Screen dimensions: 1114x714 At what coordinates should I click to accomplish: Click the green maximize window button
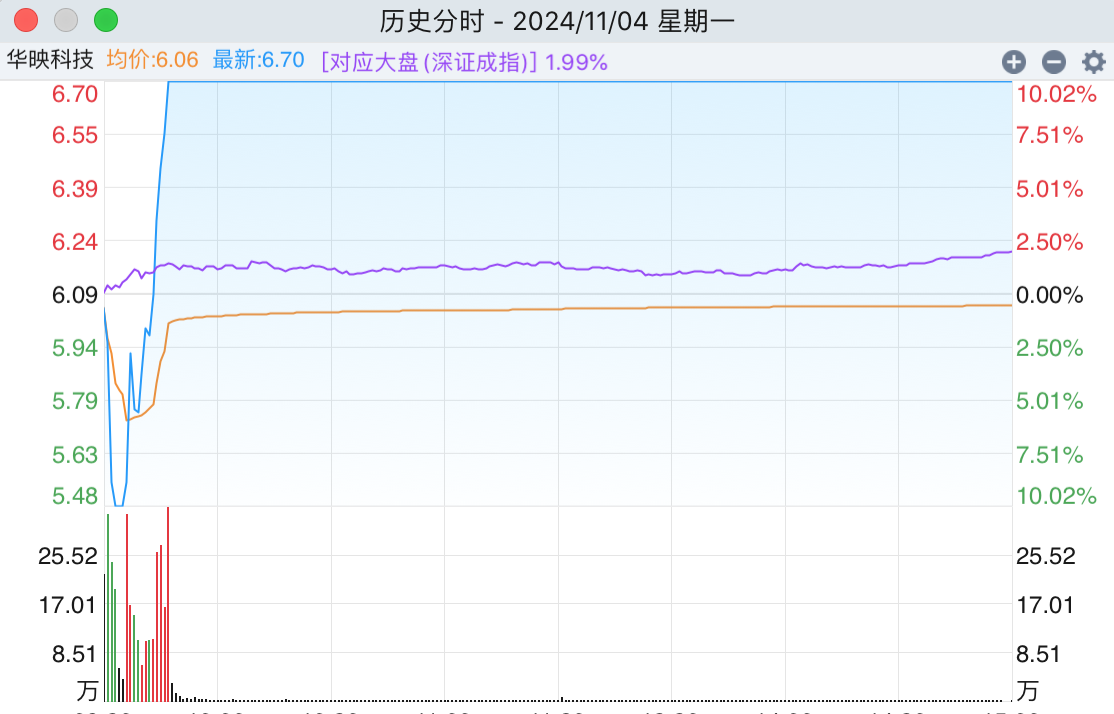[x=106, y=20]
